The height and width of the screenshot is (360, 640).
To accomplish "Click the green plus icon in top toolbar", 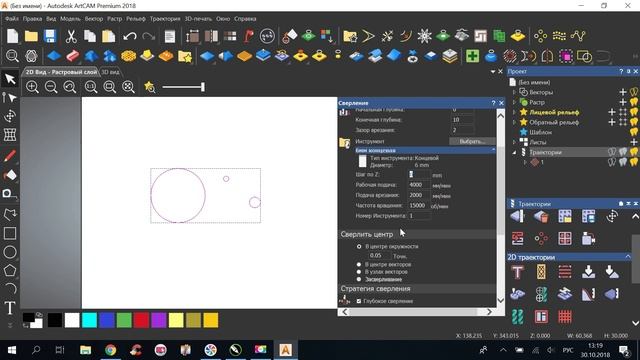I will tap(472, 56).
